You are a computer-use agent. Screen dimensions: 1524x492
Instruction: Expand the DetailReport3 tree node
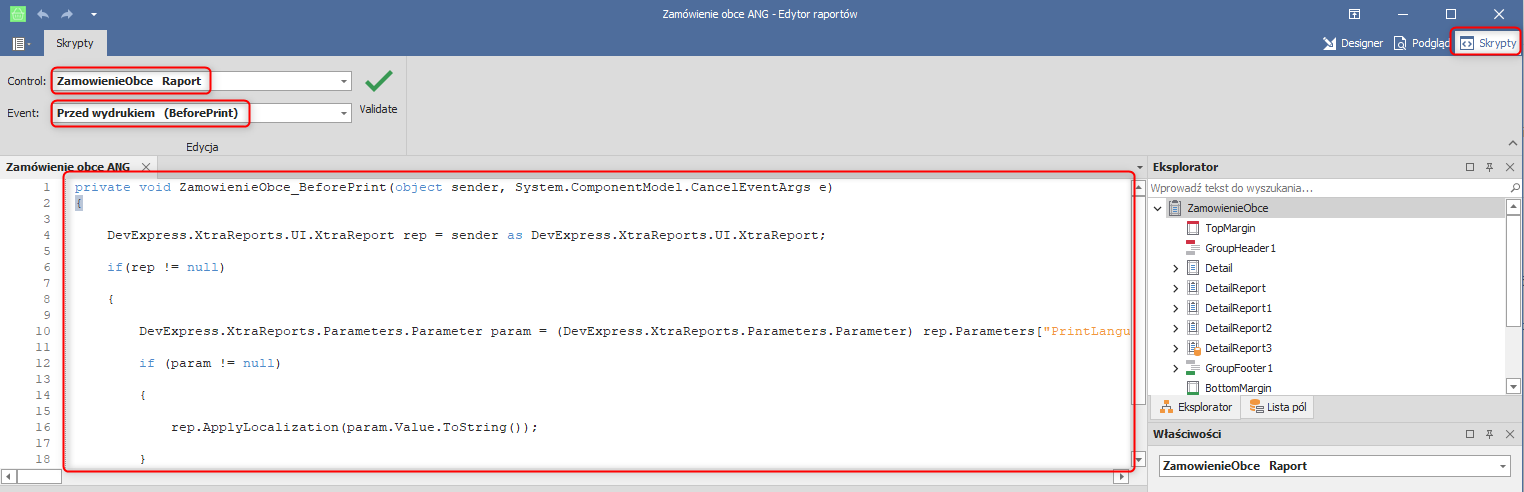point(1176,348)
